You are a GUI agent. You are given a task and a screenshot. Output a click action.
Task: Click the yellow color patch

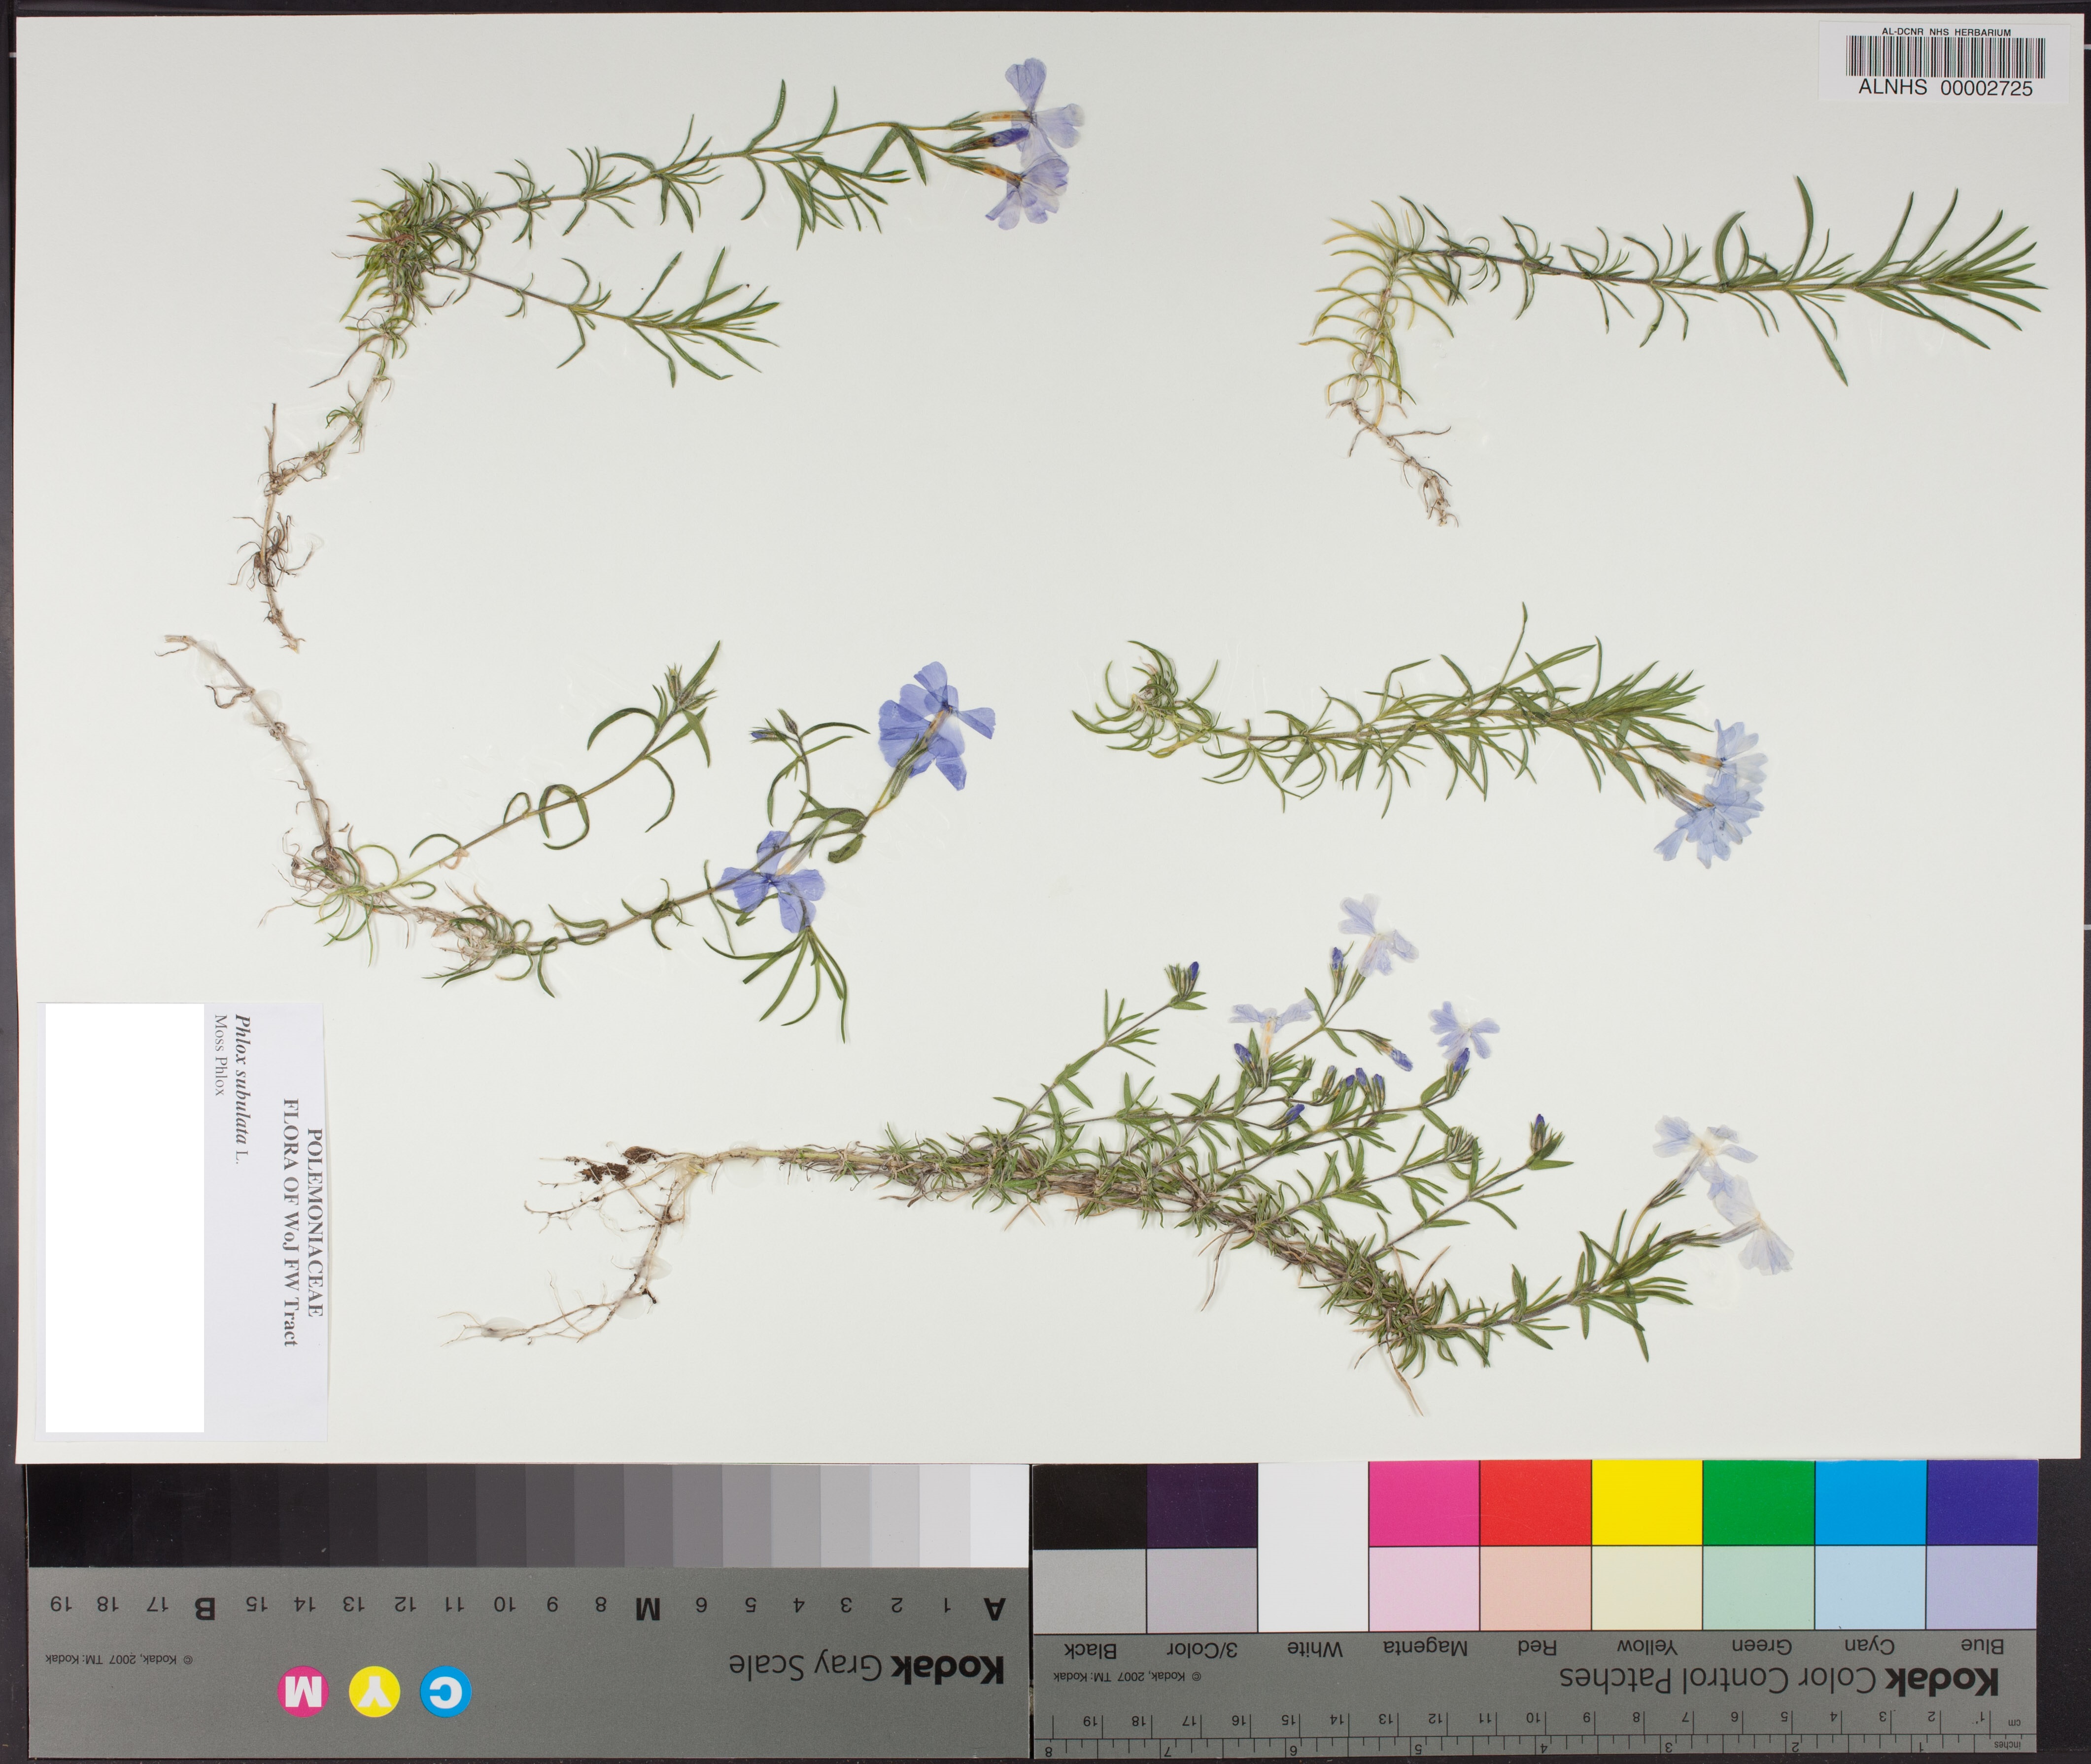point(1646,1503)
